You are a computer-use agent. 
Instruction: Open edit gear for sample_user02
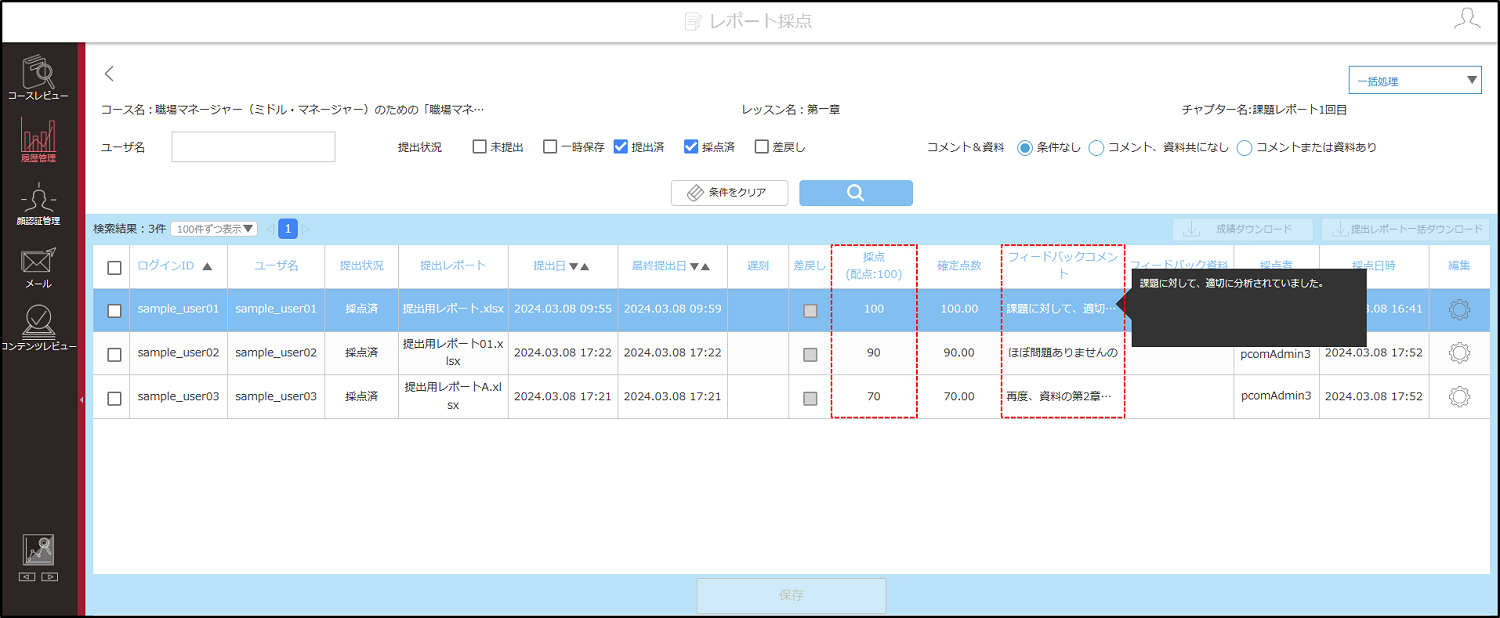point(1459,353)
